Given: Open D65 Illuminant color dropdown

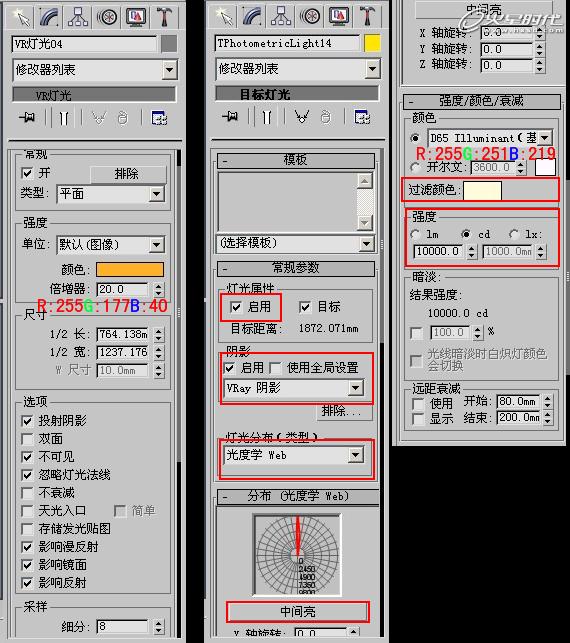Looking at the screenshot, I should (x=490, y=138).
